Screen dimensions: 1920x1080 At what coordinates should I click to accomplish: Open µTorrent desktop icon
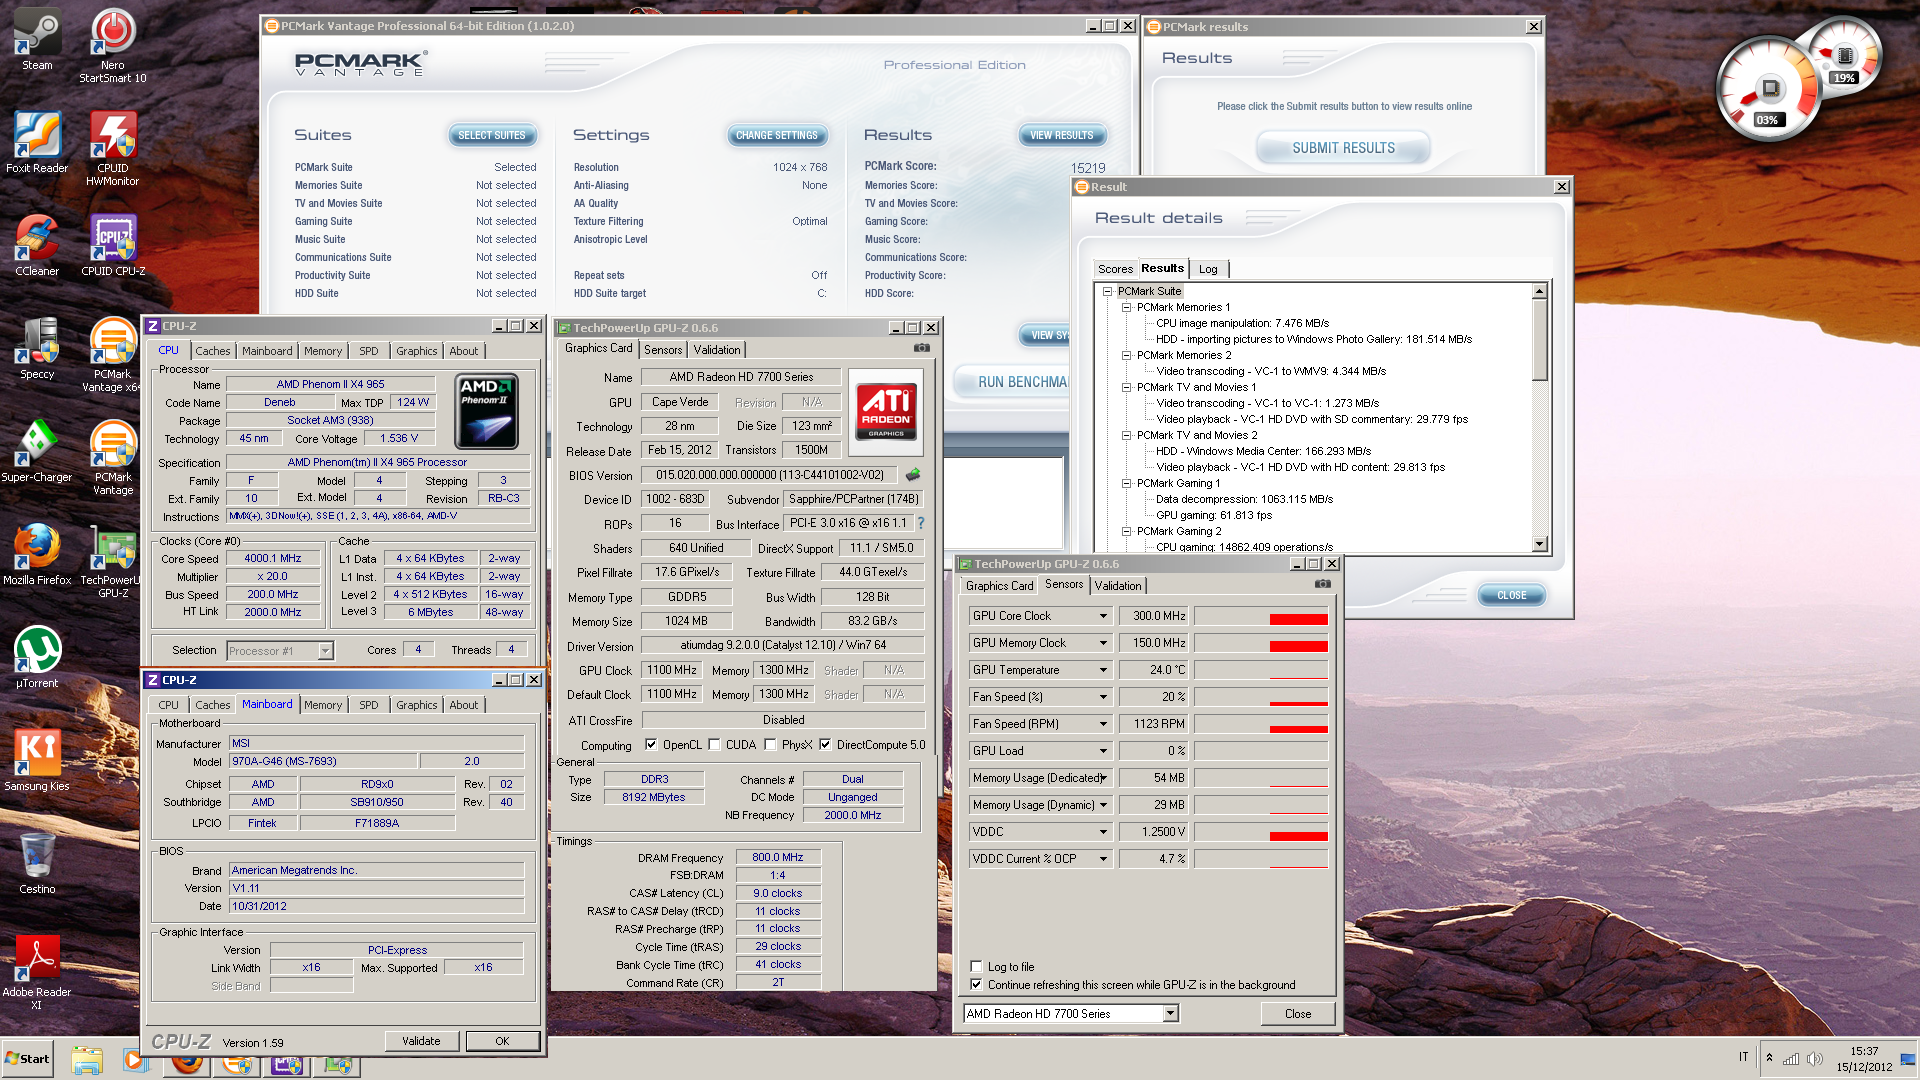(x=37, y=658)
